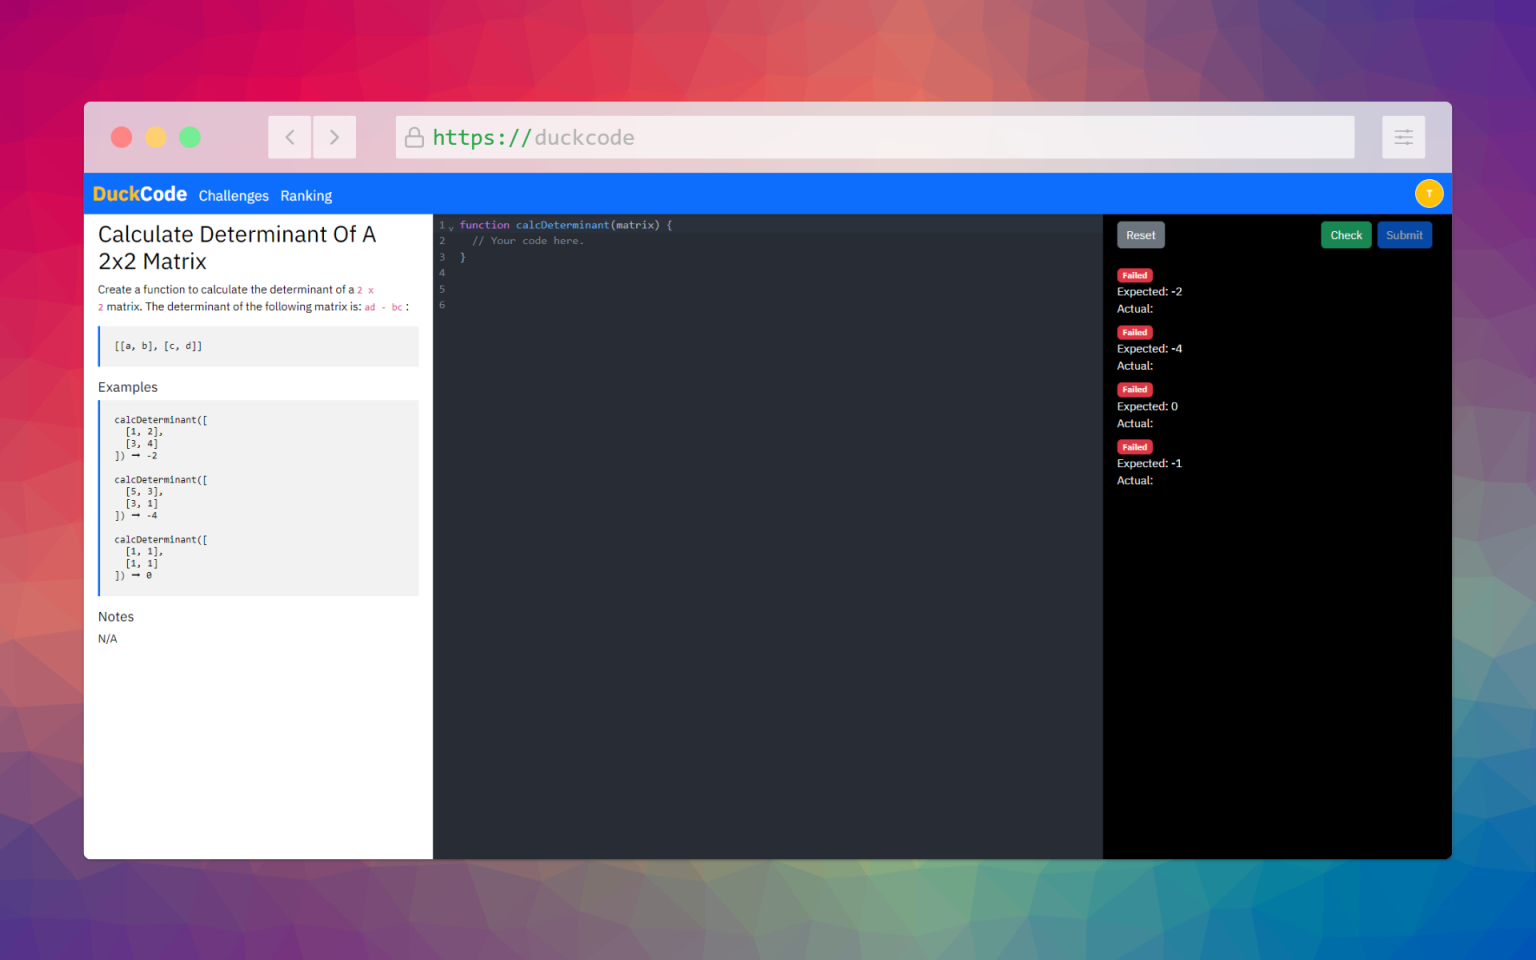1536x960 pixels.
Task: Click the Failed badge above Expected: -1
Action: click(x=1135, y=447)
